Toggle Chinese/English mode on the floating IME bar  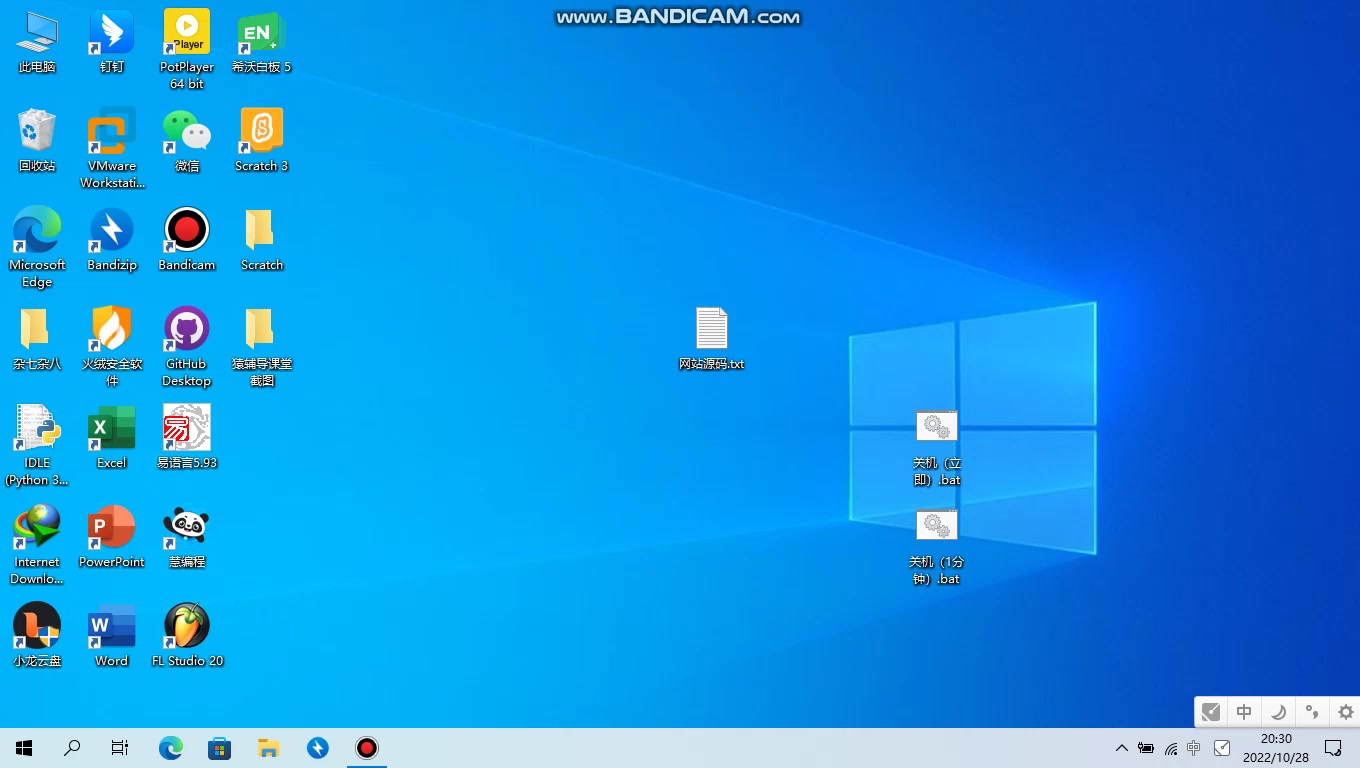click(1244, 712)
